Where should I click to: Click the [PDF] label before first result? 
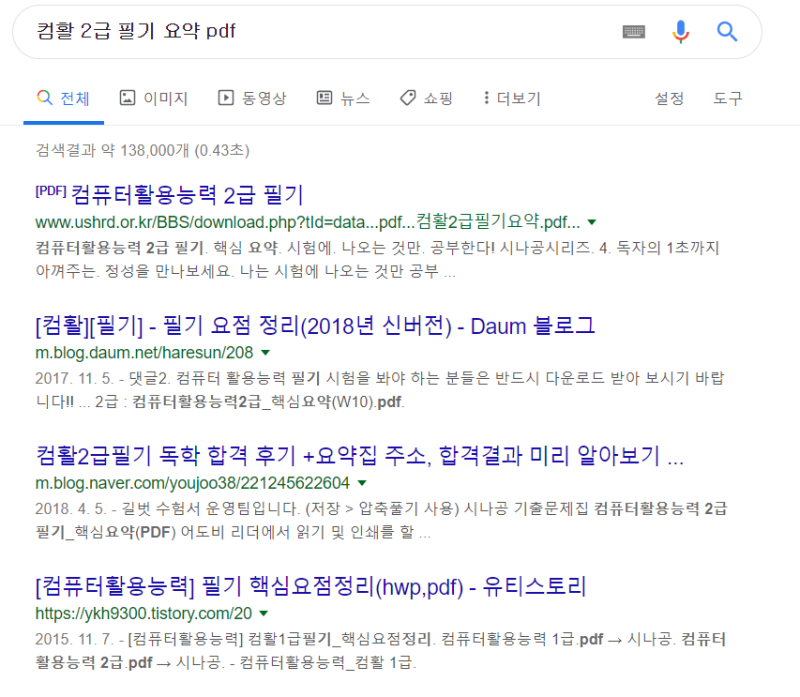(51, 191)
